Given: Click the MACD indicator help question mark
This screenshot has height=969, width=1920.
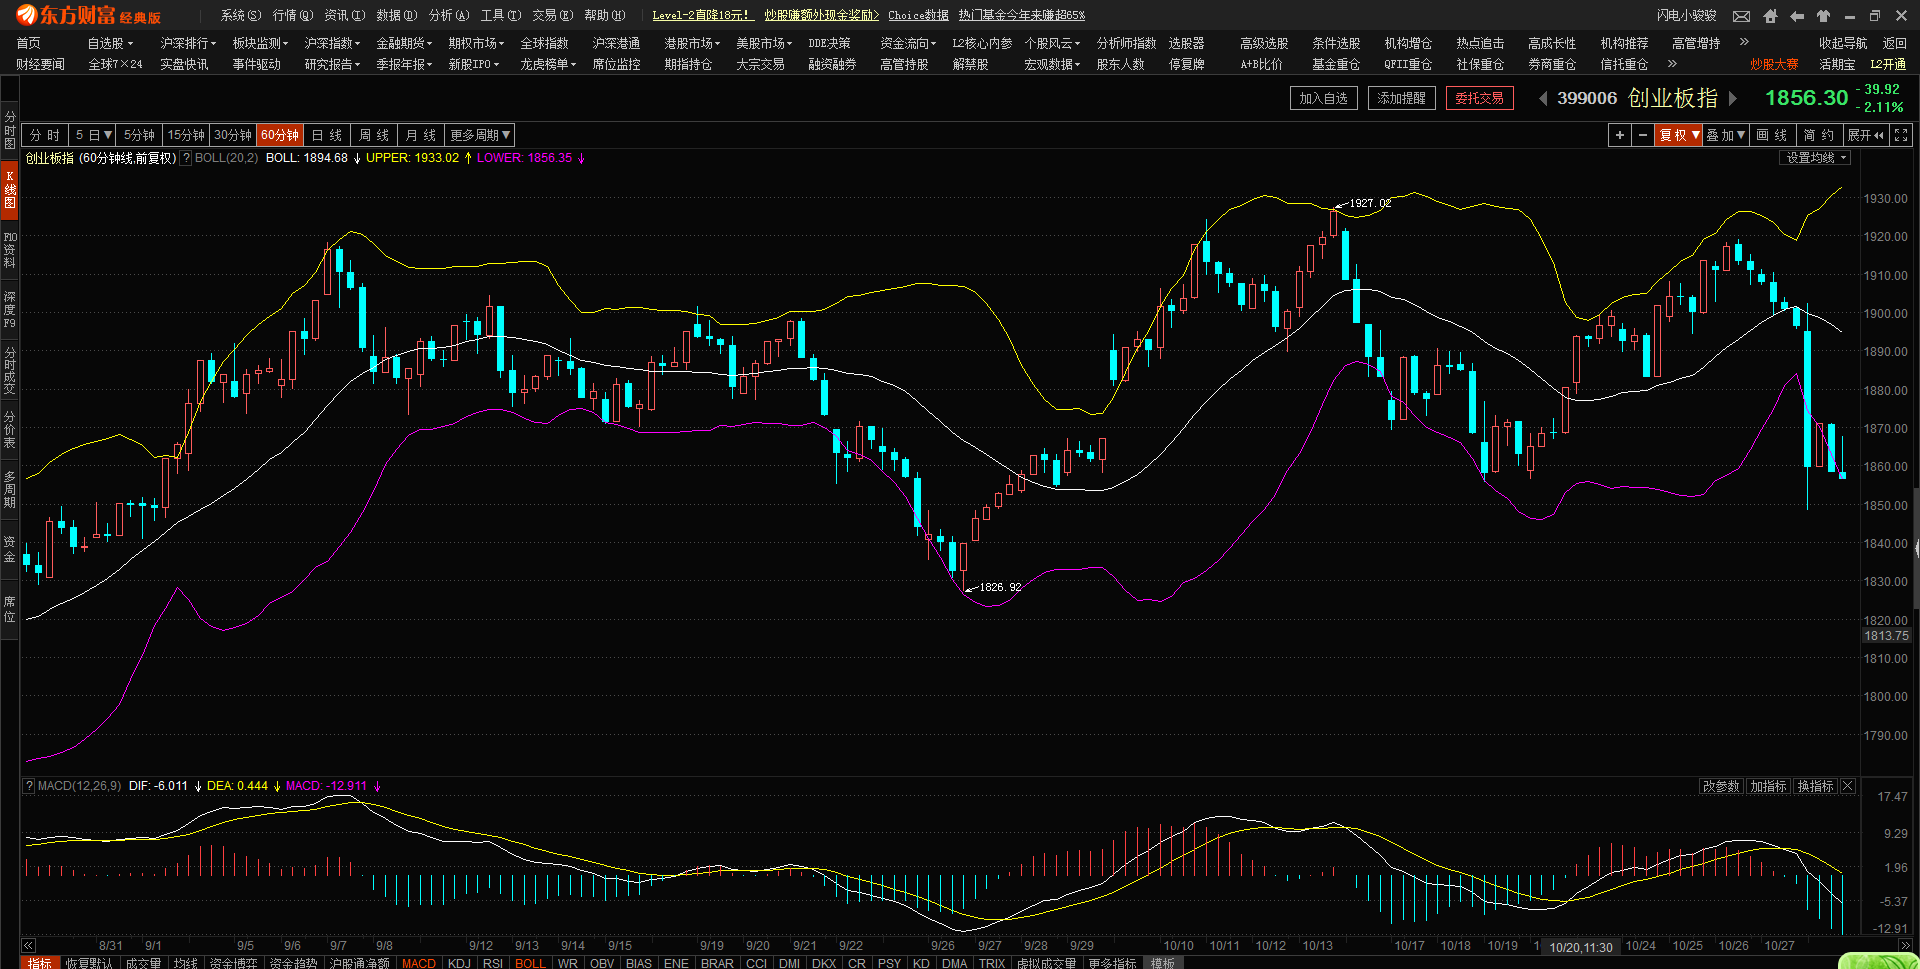Looking at the screenshot, I should 29,786.
